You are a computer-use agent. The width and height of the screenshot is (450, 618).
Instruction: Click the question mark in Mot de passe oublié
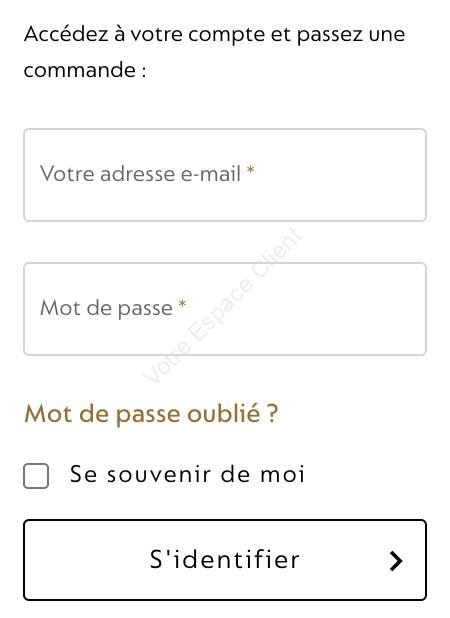[272, 413]
